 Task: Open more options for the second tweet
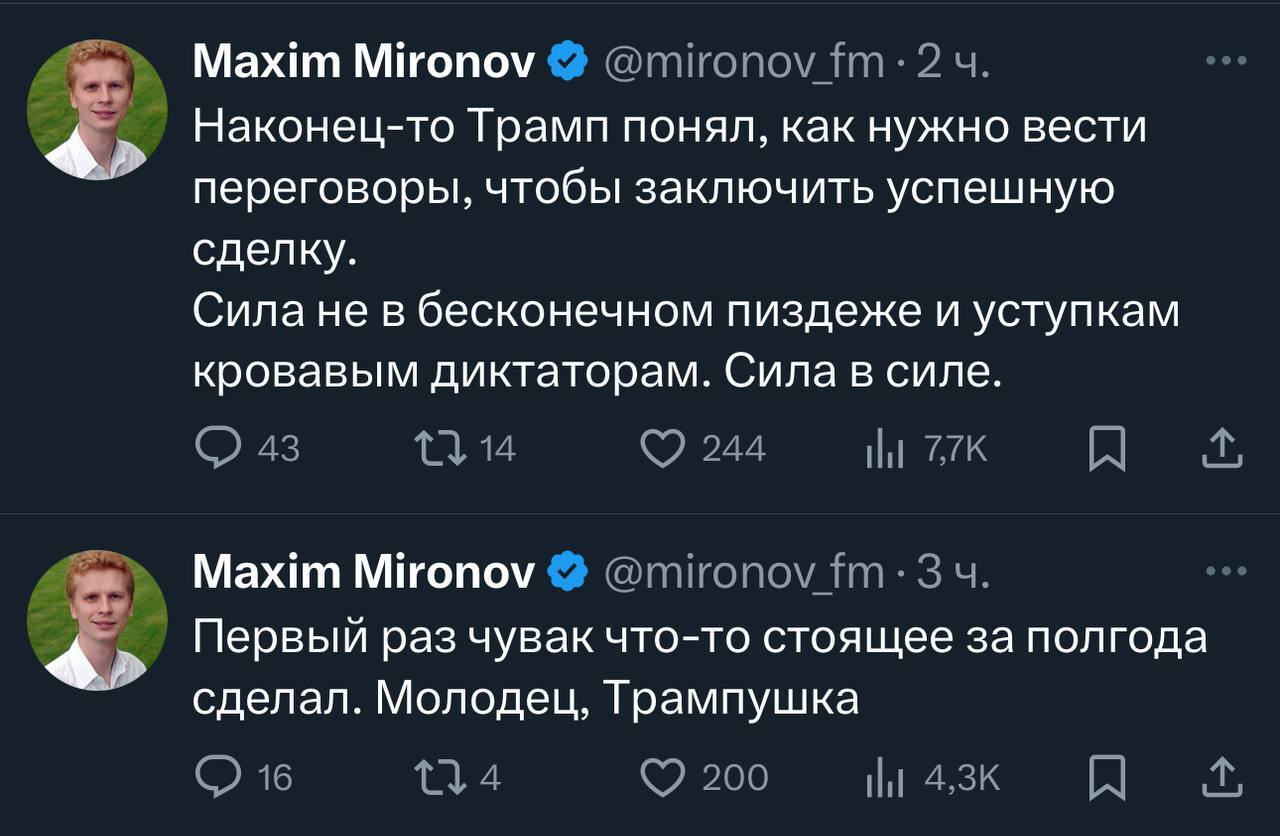click(1225, 572)
